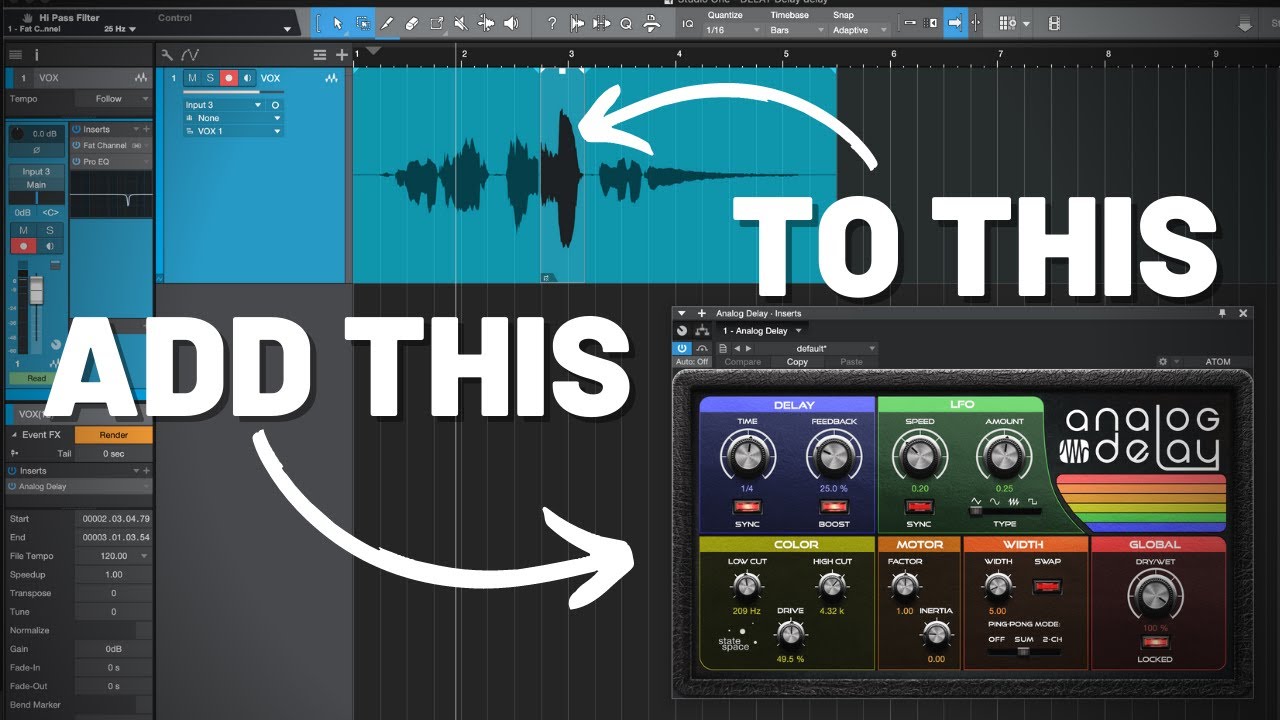Image resolution: width=1280 pixels, height=720 pixels.
Task: Select the Fat Channel insert
Action: [110, 145]
